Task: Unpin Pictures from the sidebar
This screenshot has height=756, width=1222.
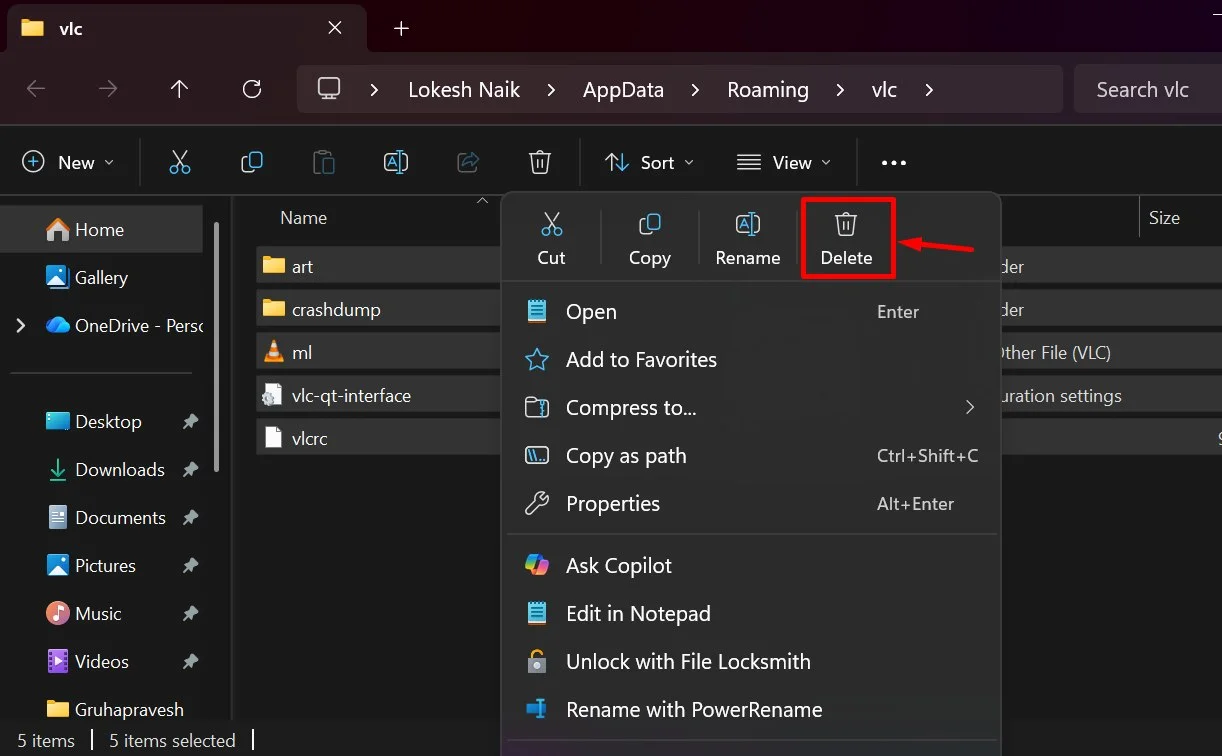Action: coord(190,566)
